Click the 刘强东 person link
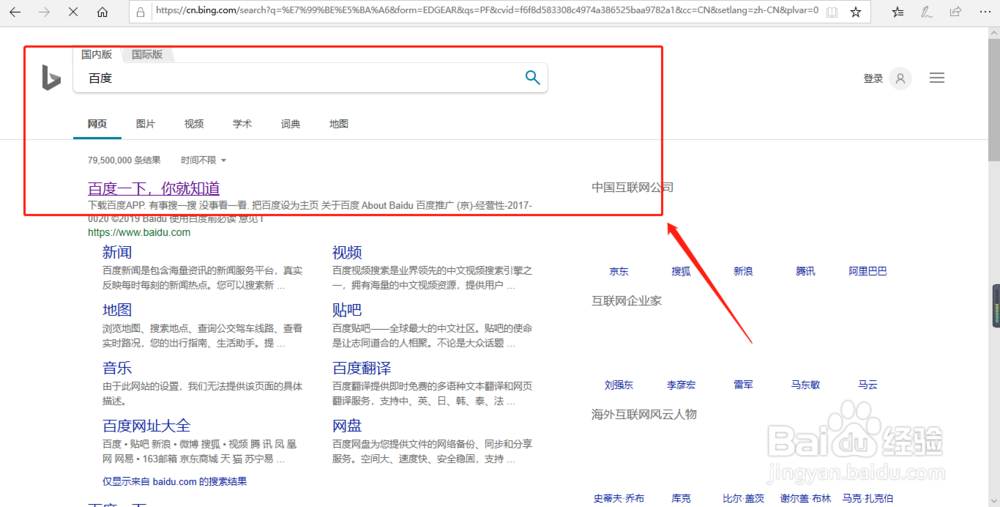 click(619, 385)
